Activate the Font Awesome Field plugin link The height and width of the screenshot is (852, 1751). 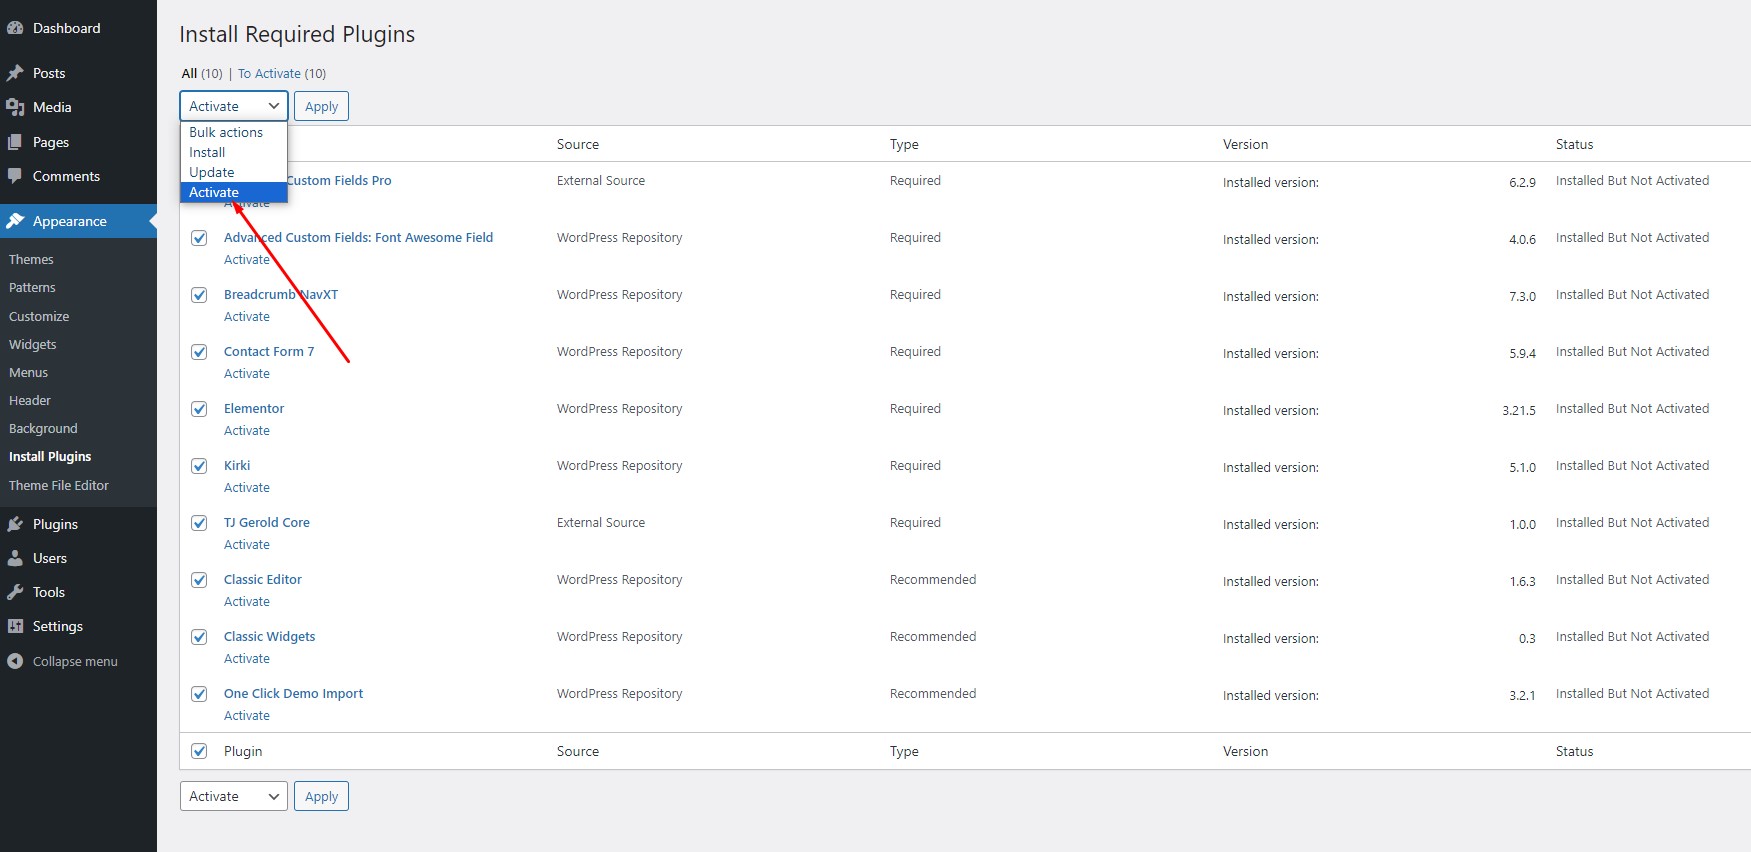(247, 259)
